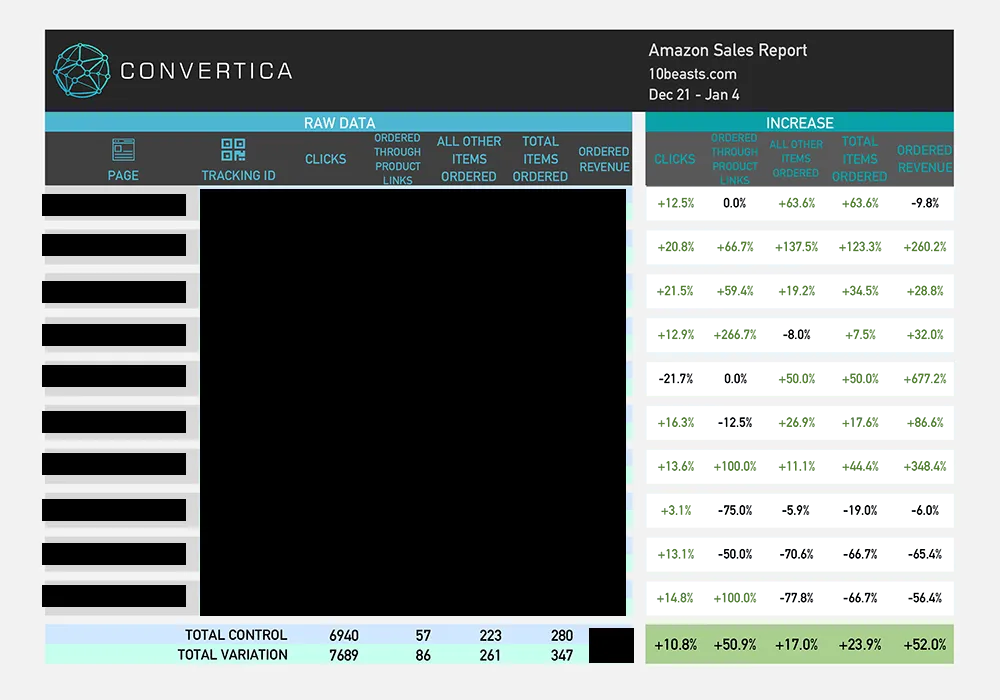
Task: Click the -9.8% ordered revenue cell
Action: click(925, 203)
